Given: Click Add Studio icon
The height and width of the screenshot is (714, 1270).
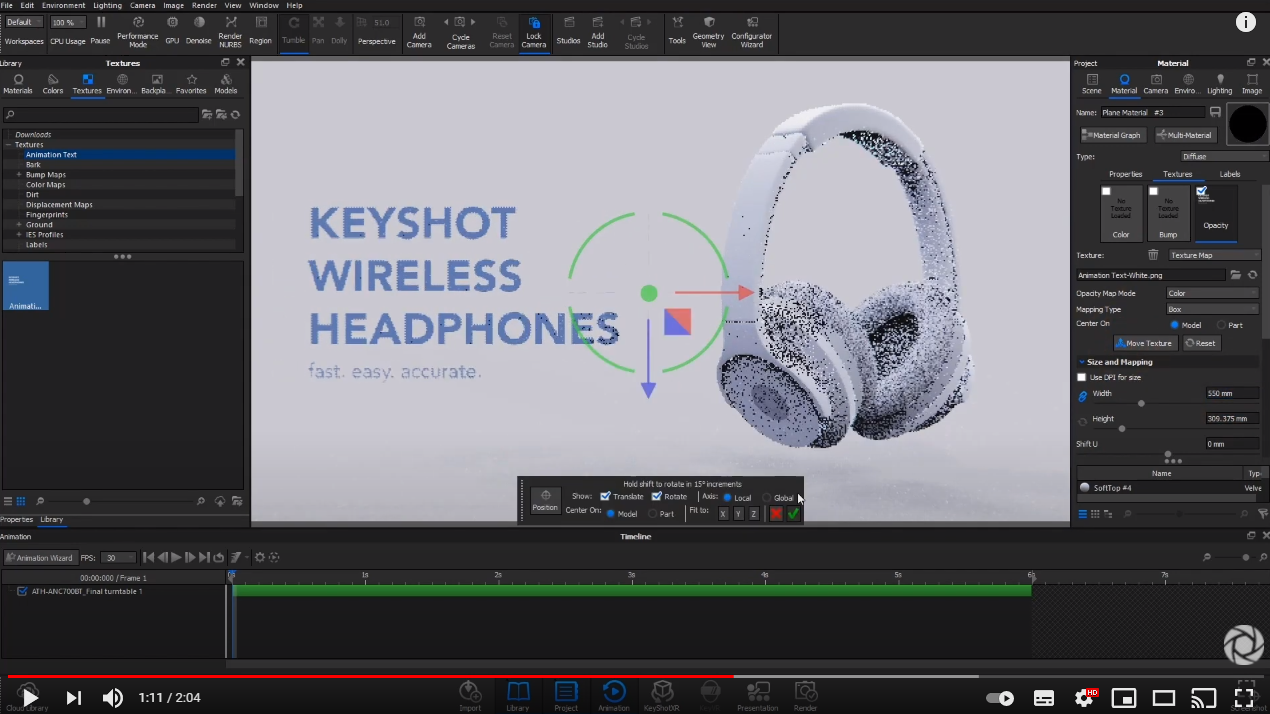Looking at the screenshot, I should 597,23.
